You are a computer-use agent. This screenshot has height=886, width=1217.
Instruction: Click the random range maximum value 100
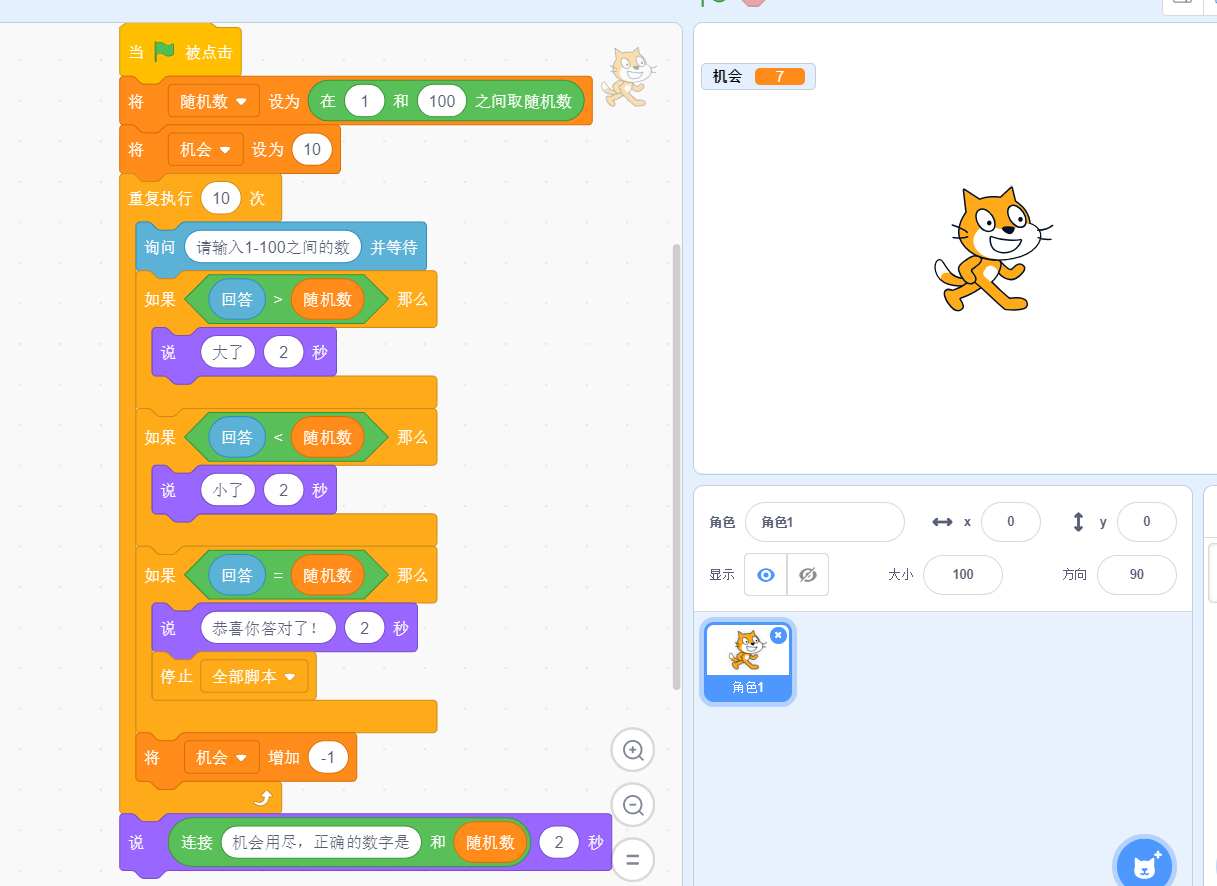click(442, 101)
